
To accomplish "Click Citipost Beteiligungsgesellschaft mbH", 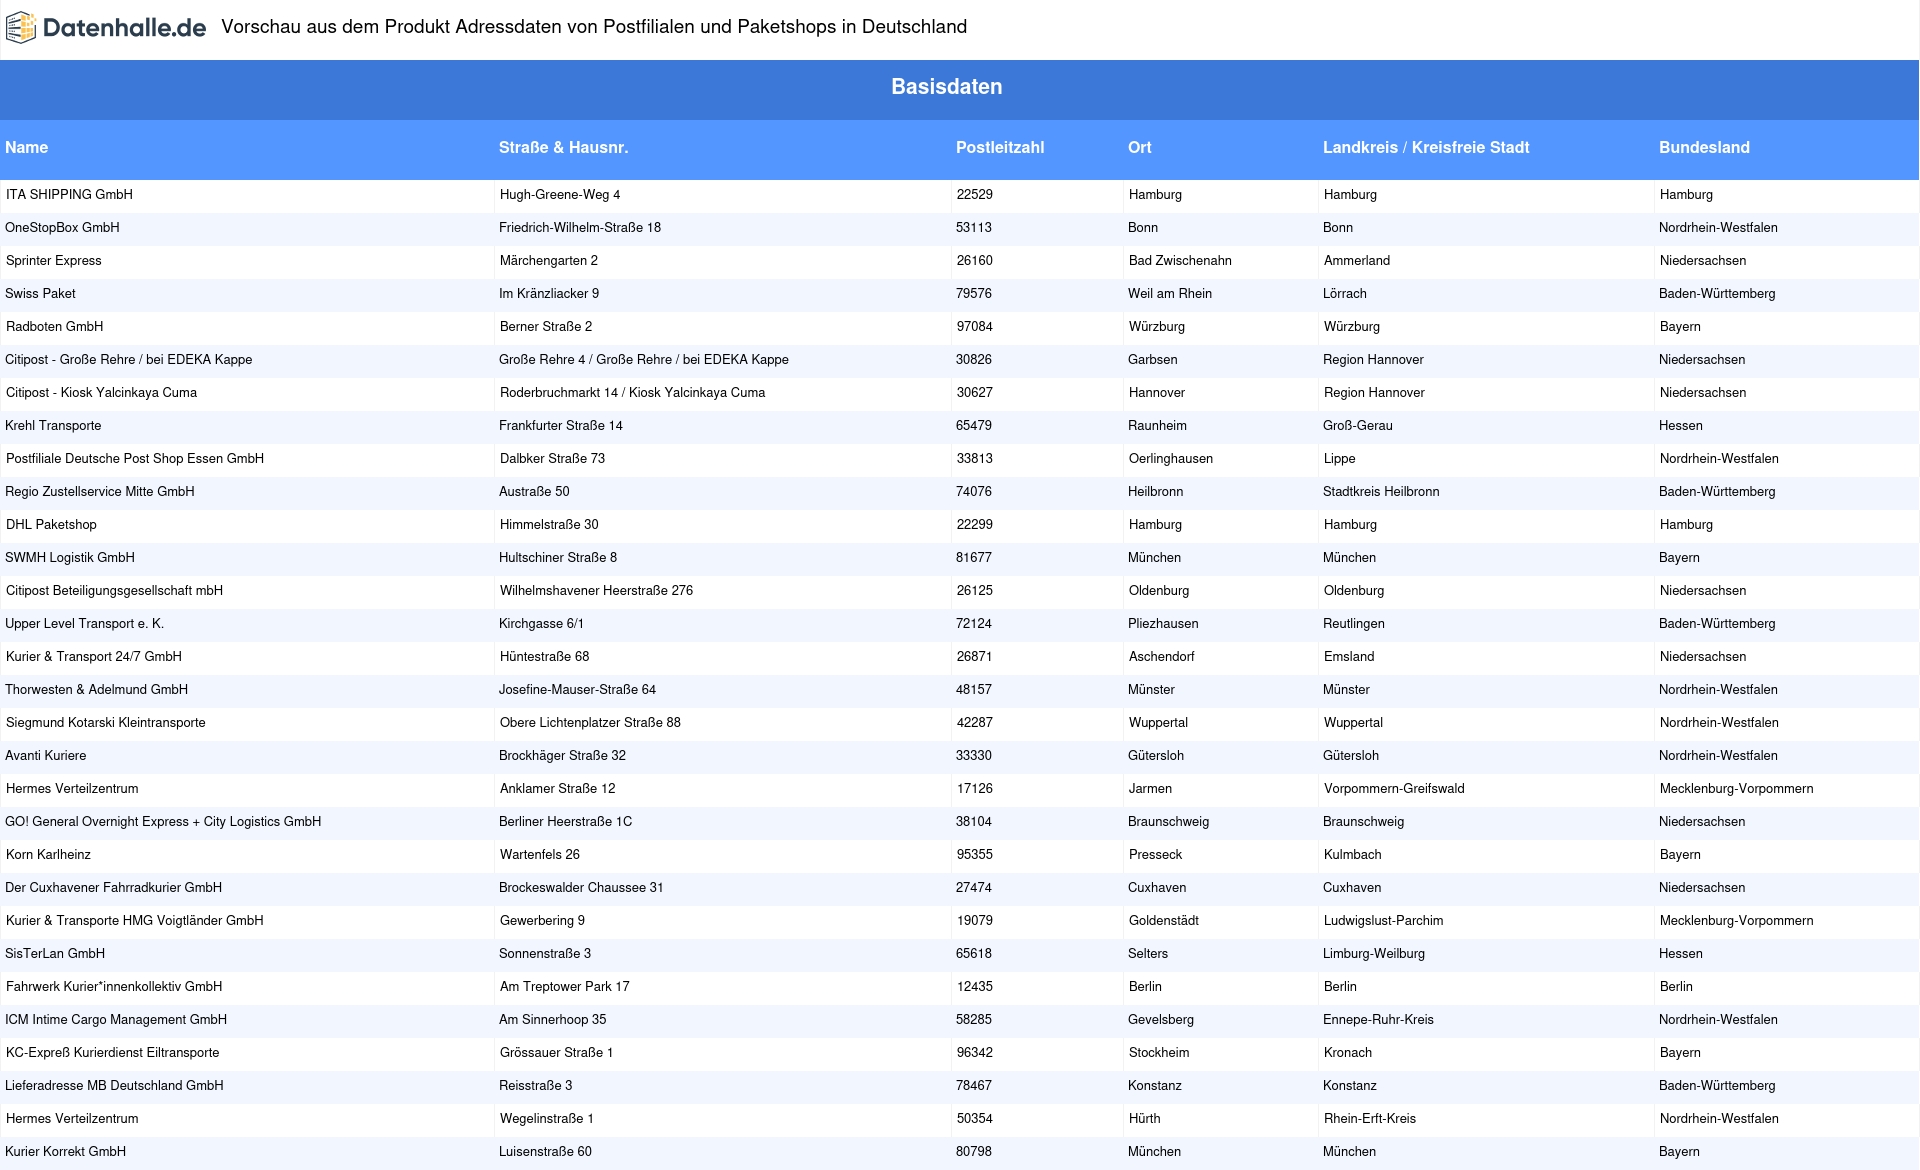I will [114, 590].
